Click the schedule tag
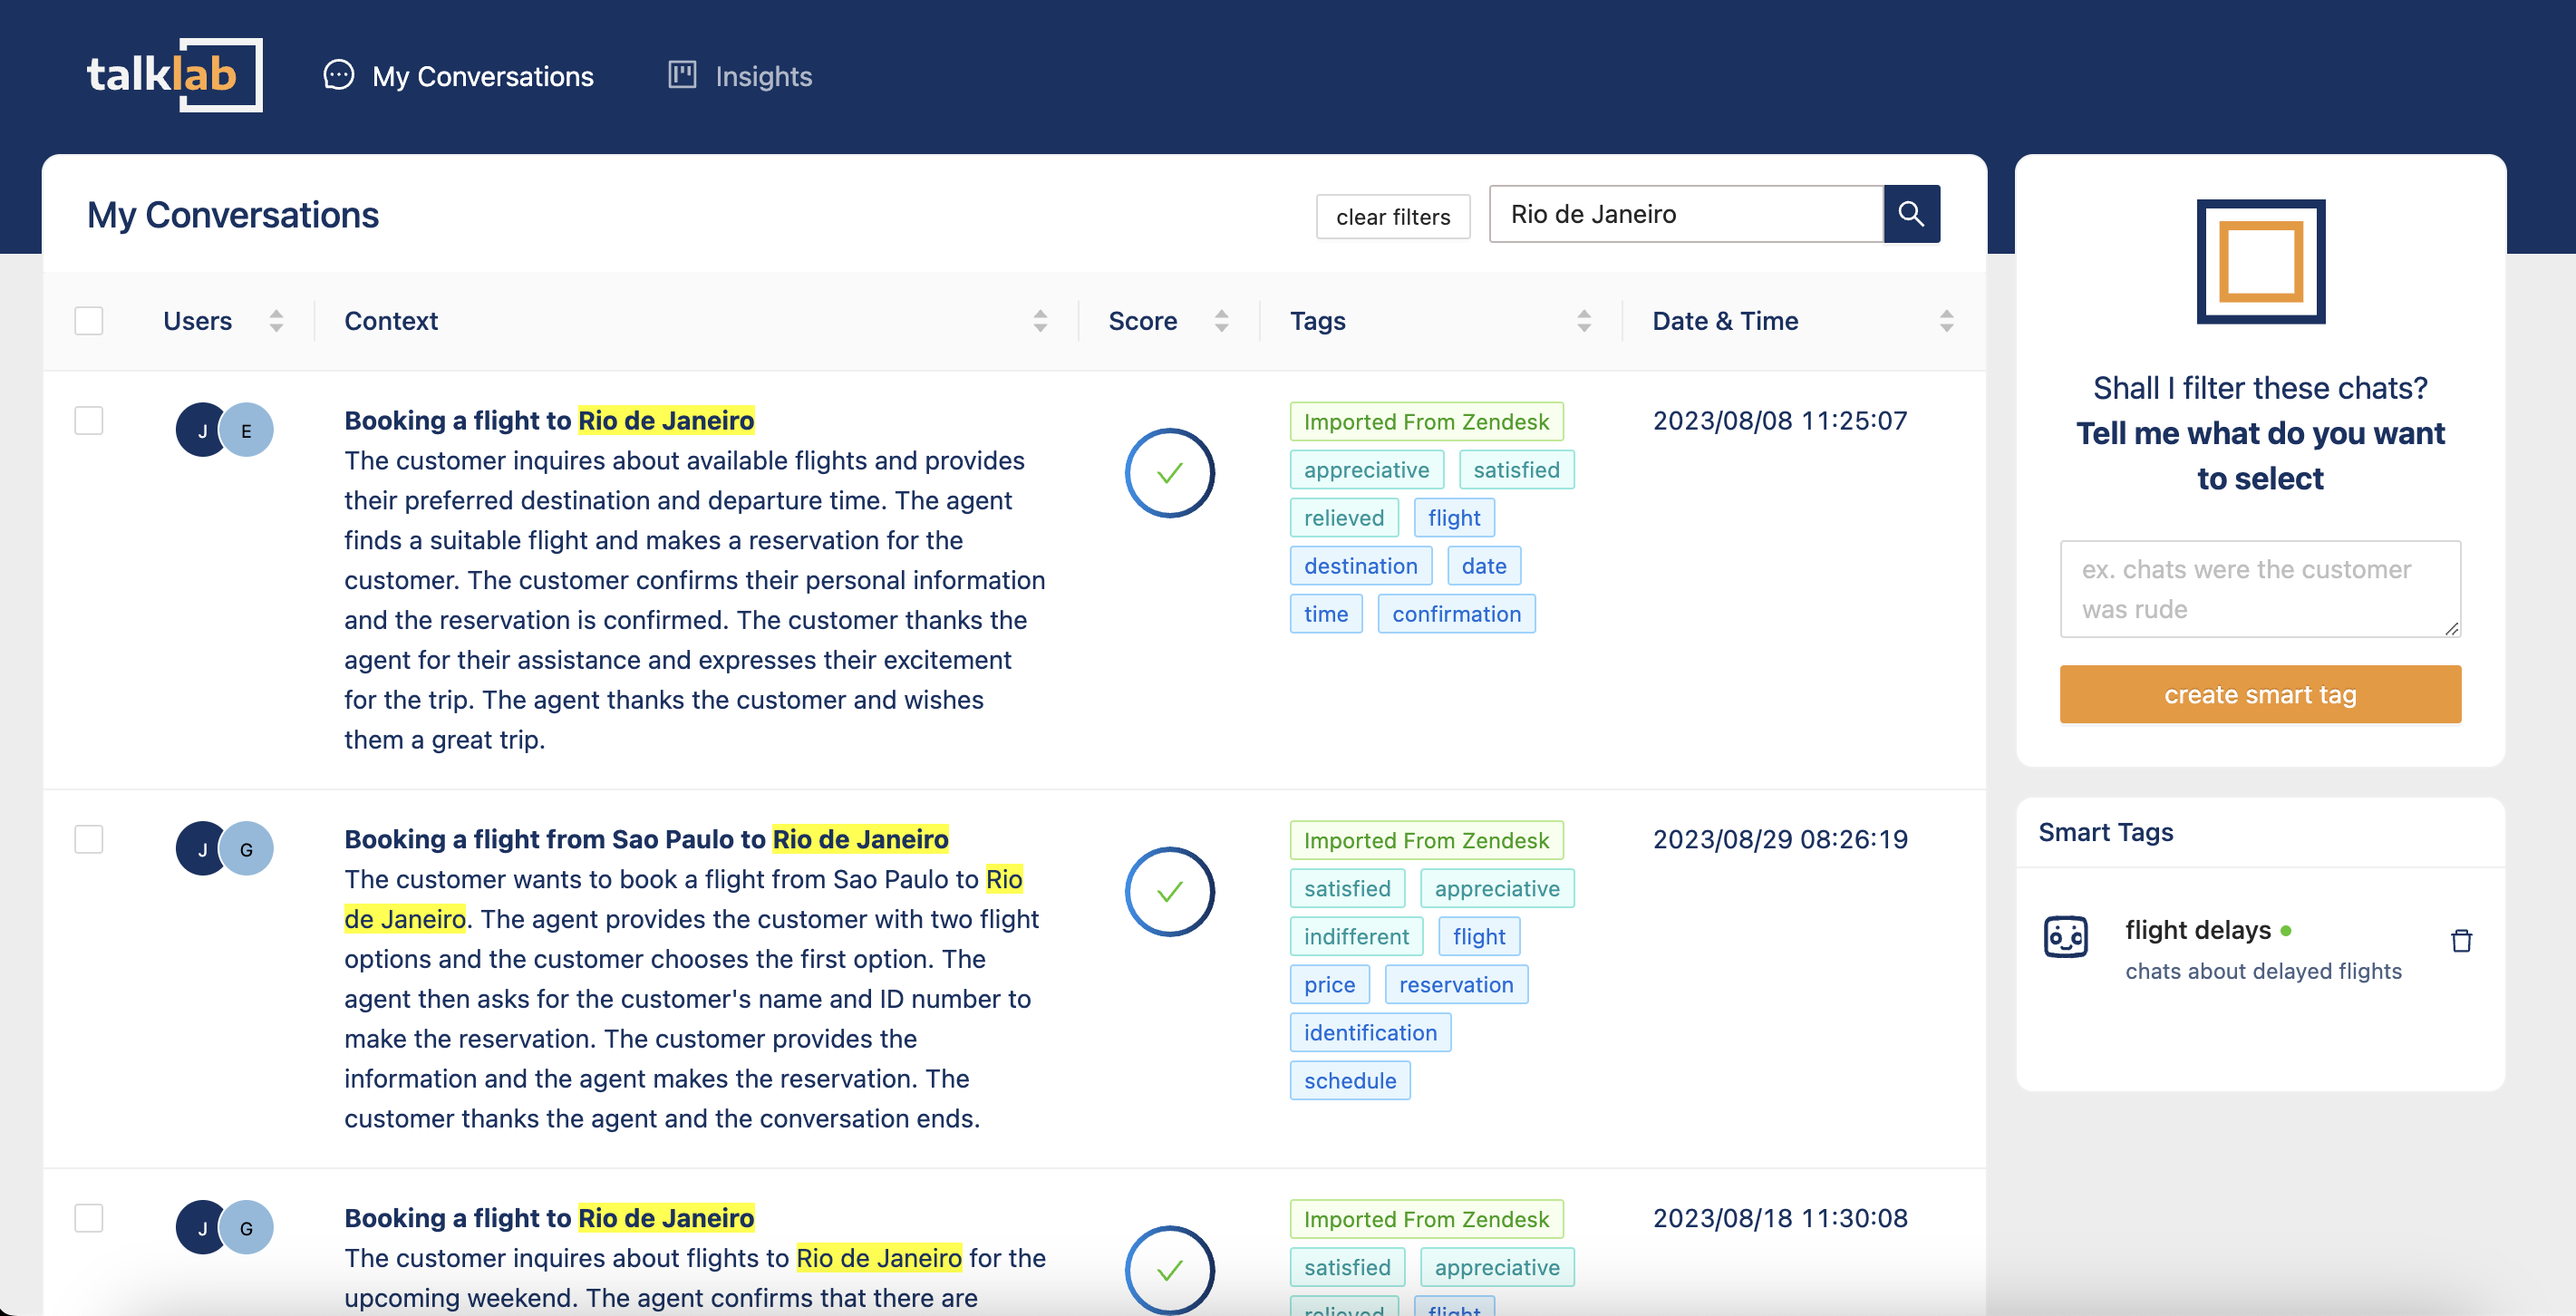 point(1350,1081)
